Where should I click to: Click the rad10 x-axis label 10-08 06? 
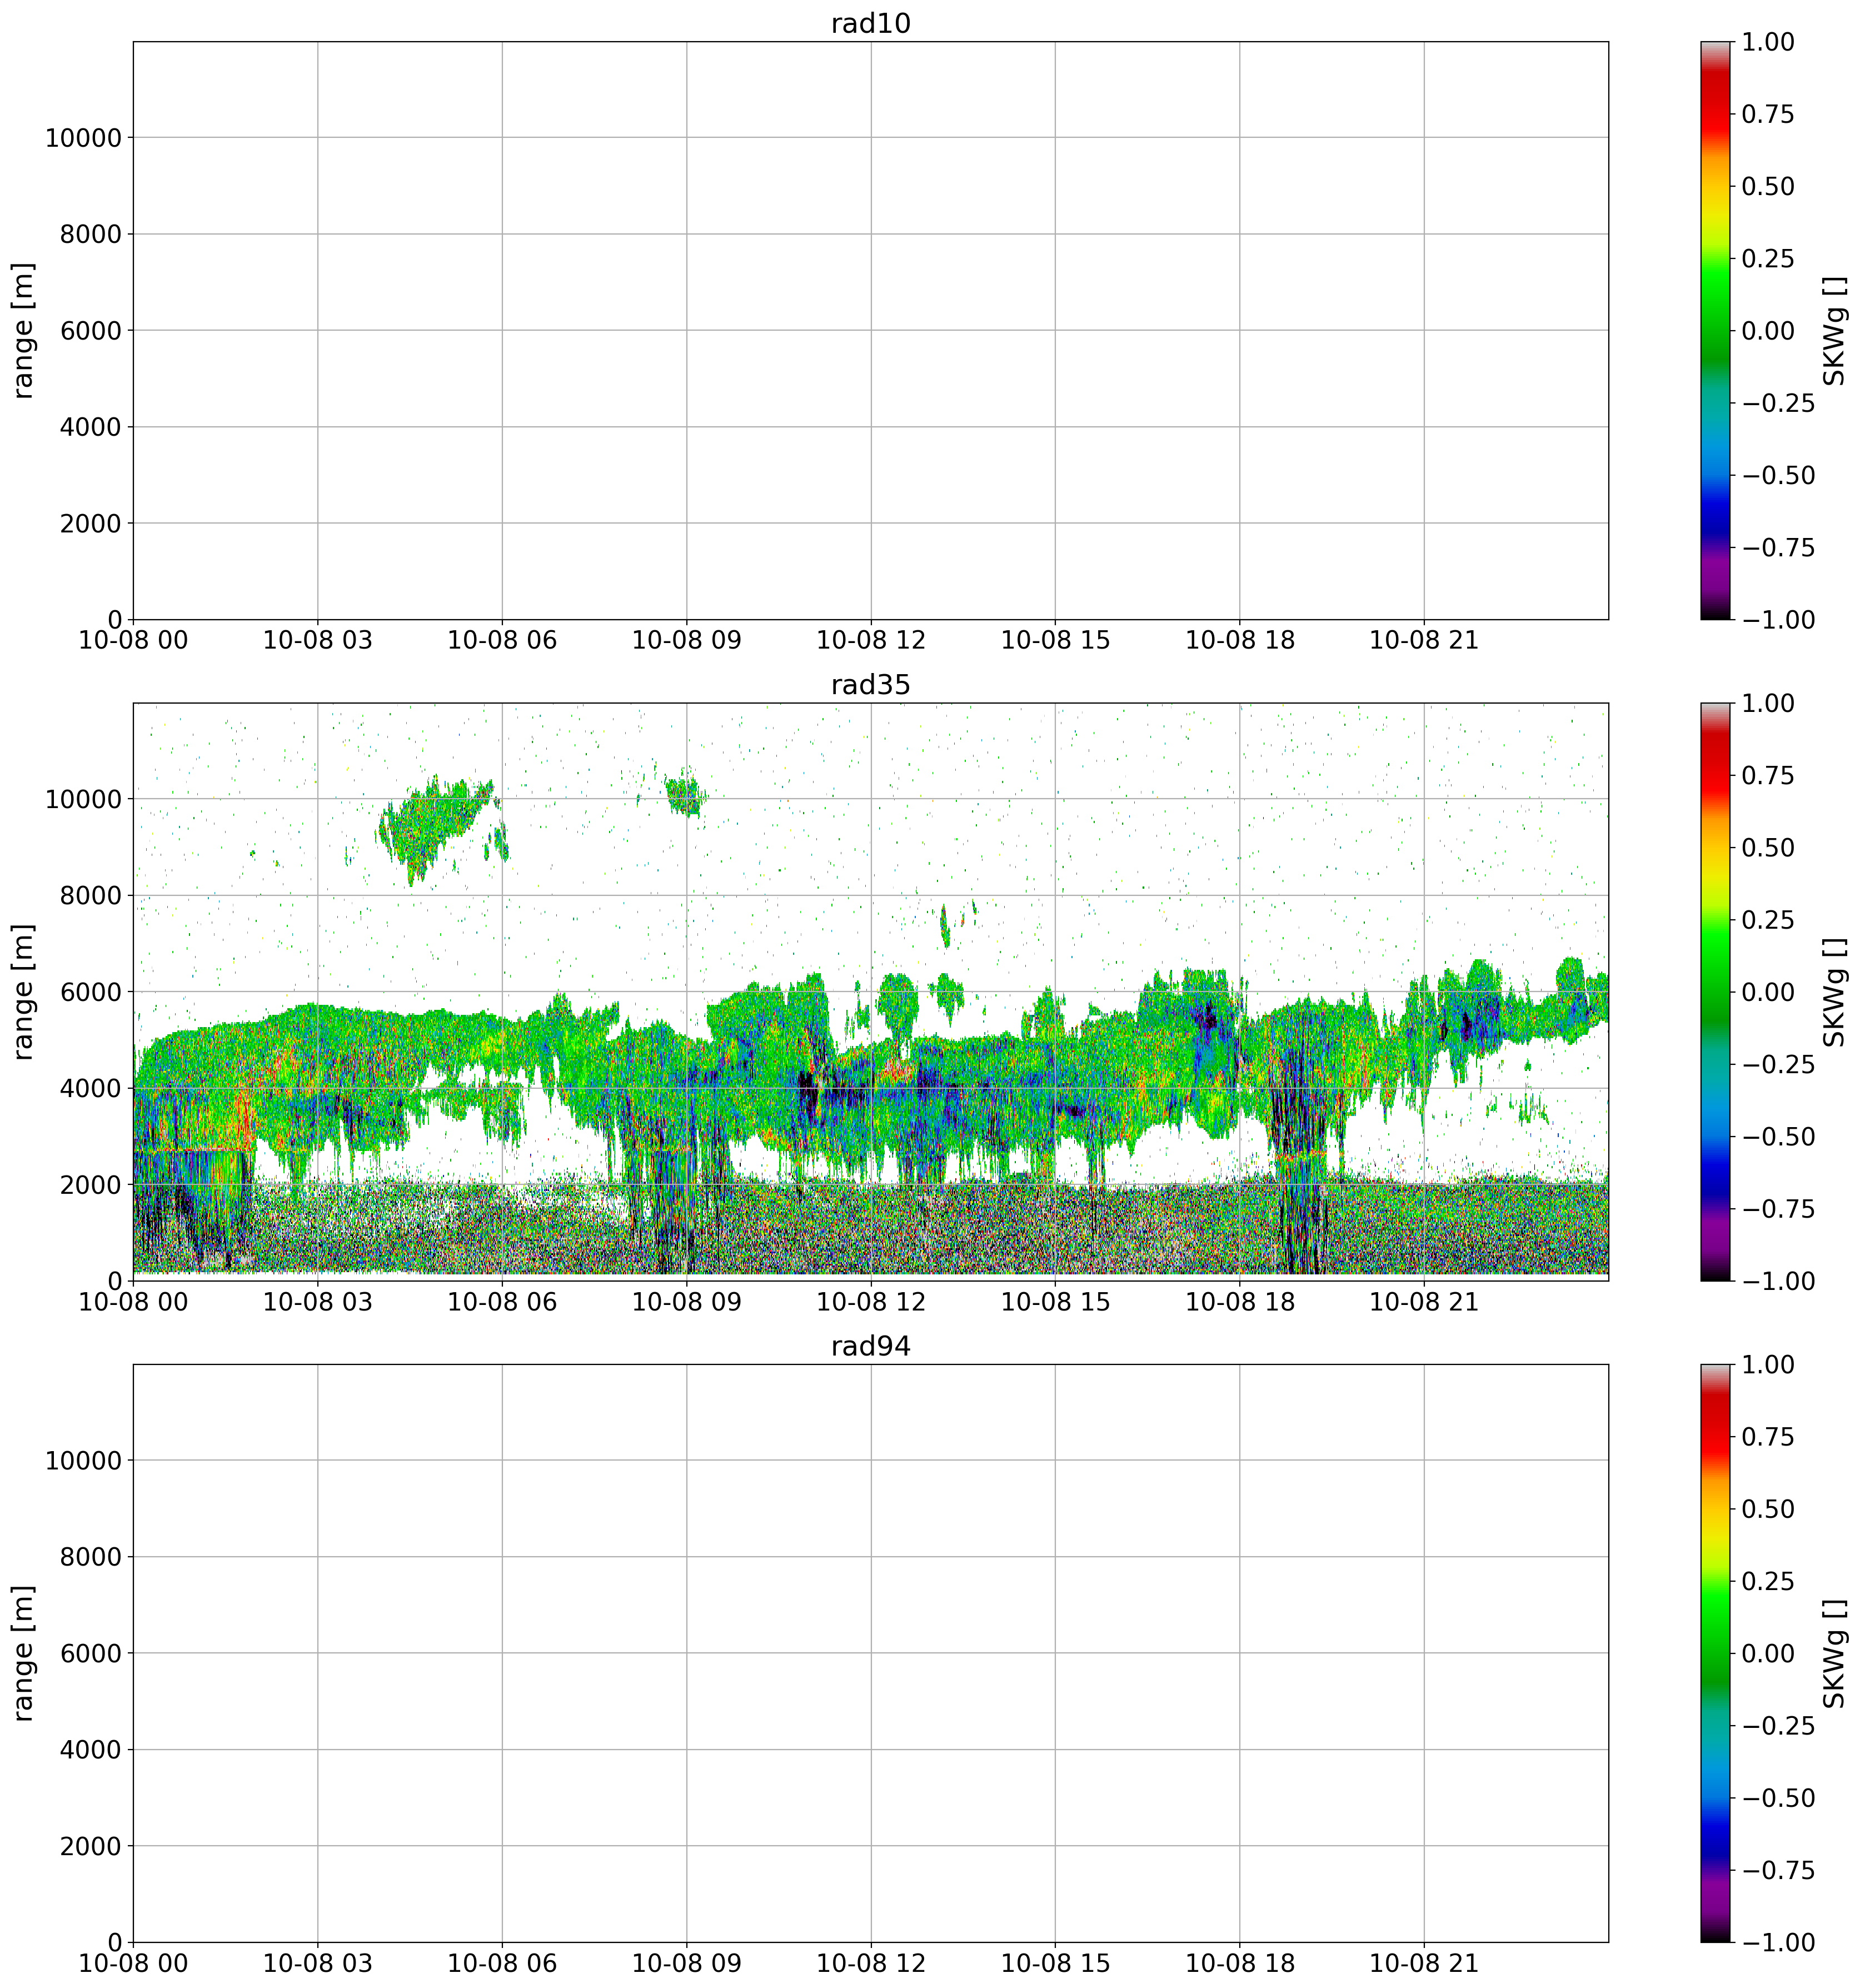[502, 640]
